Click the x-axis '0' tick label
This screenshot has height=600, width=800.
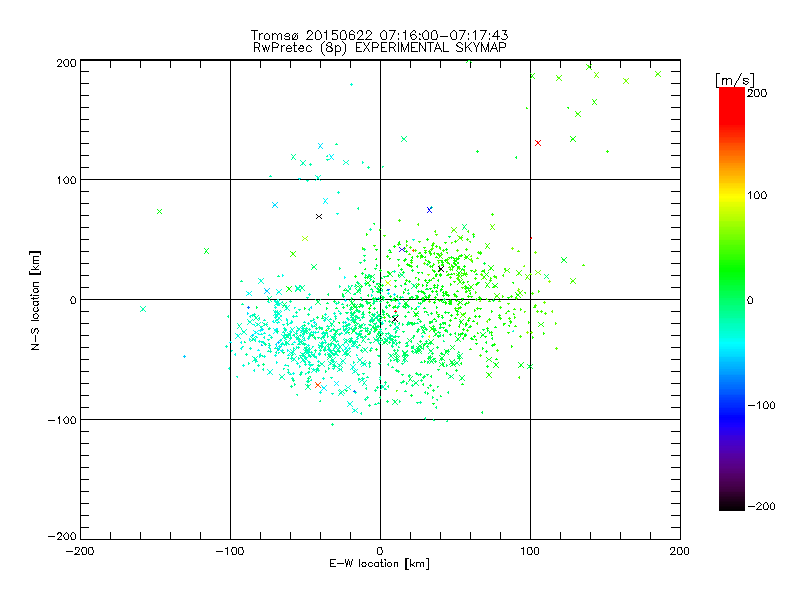point(380,551)
